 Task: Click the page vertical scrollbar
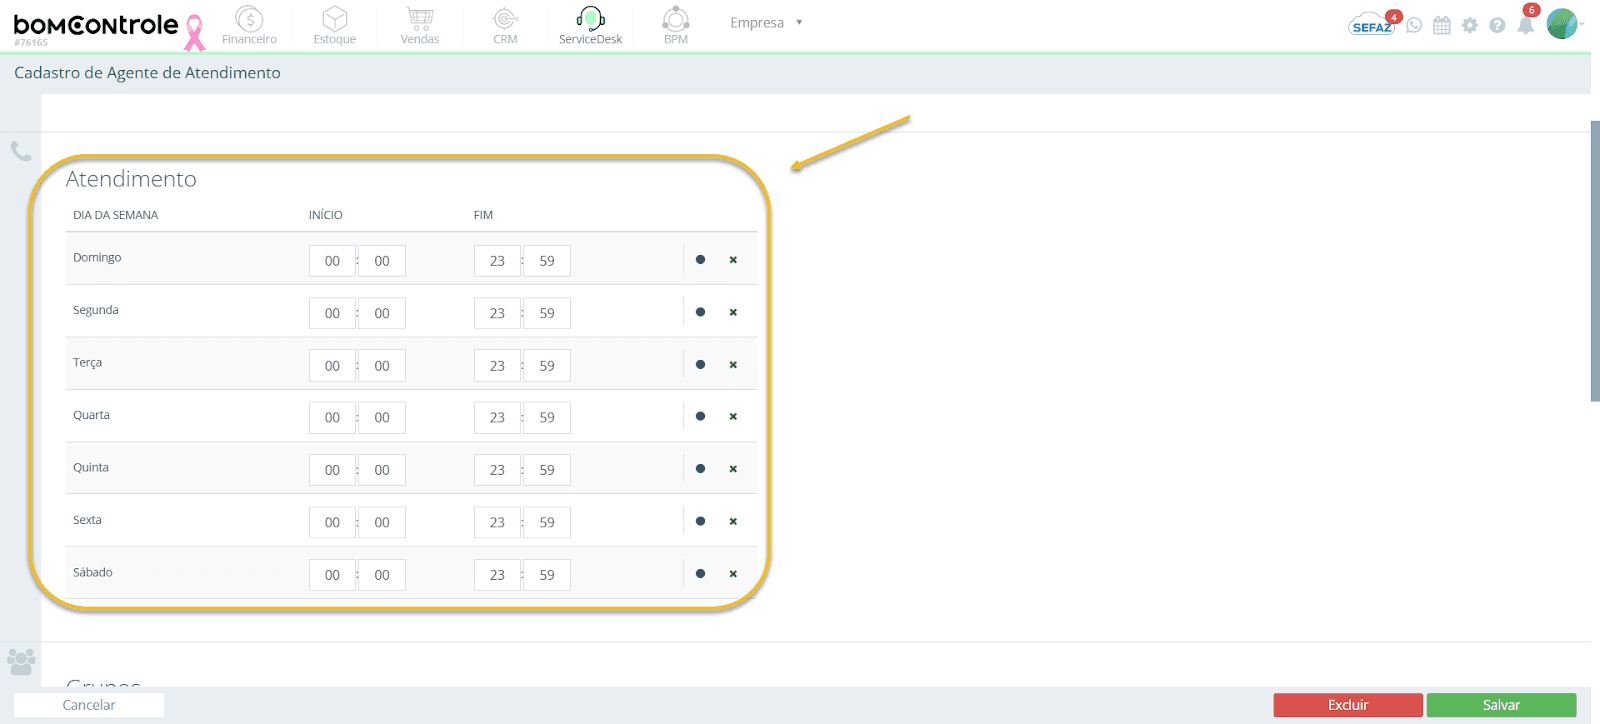point(1595,262)
